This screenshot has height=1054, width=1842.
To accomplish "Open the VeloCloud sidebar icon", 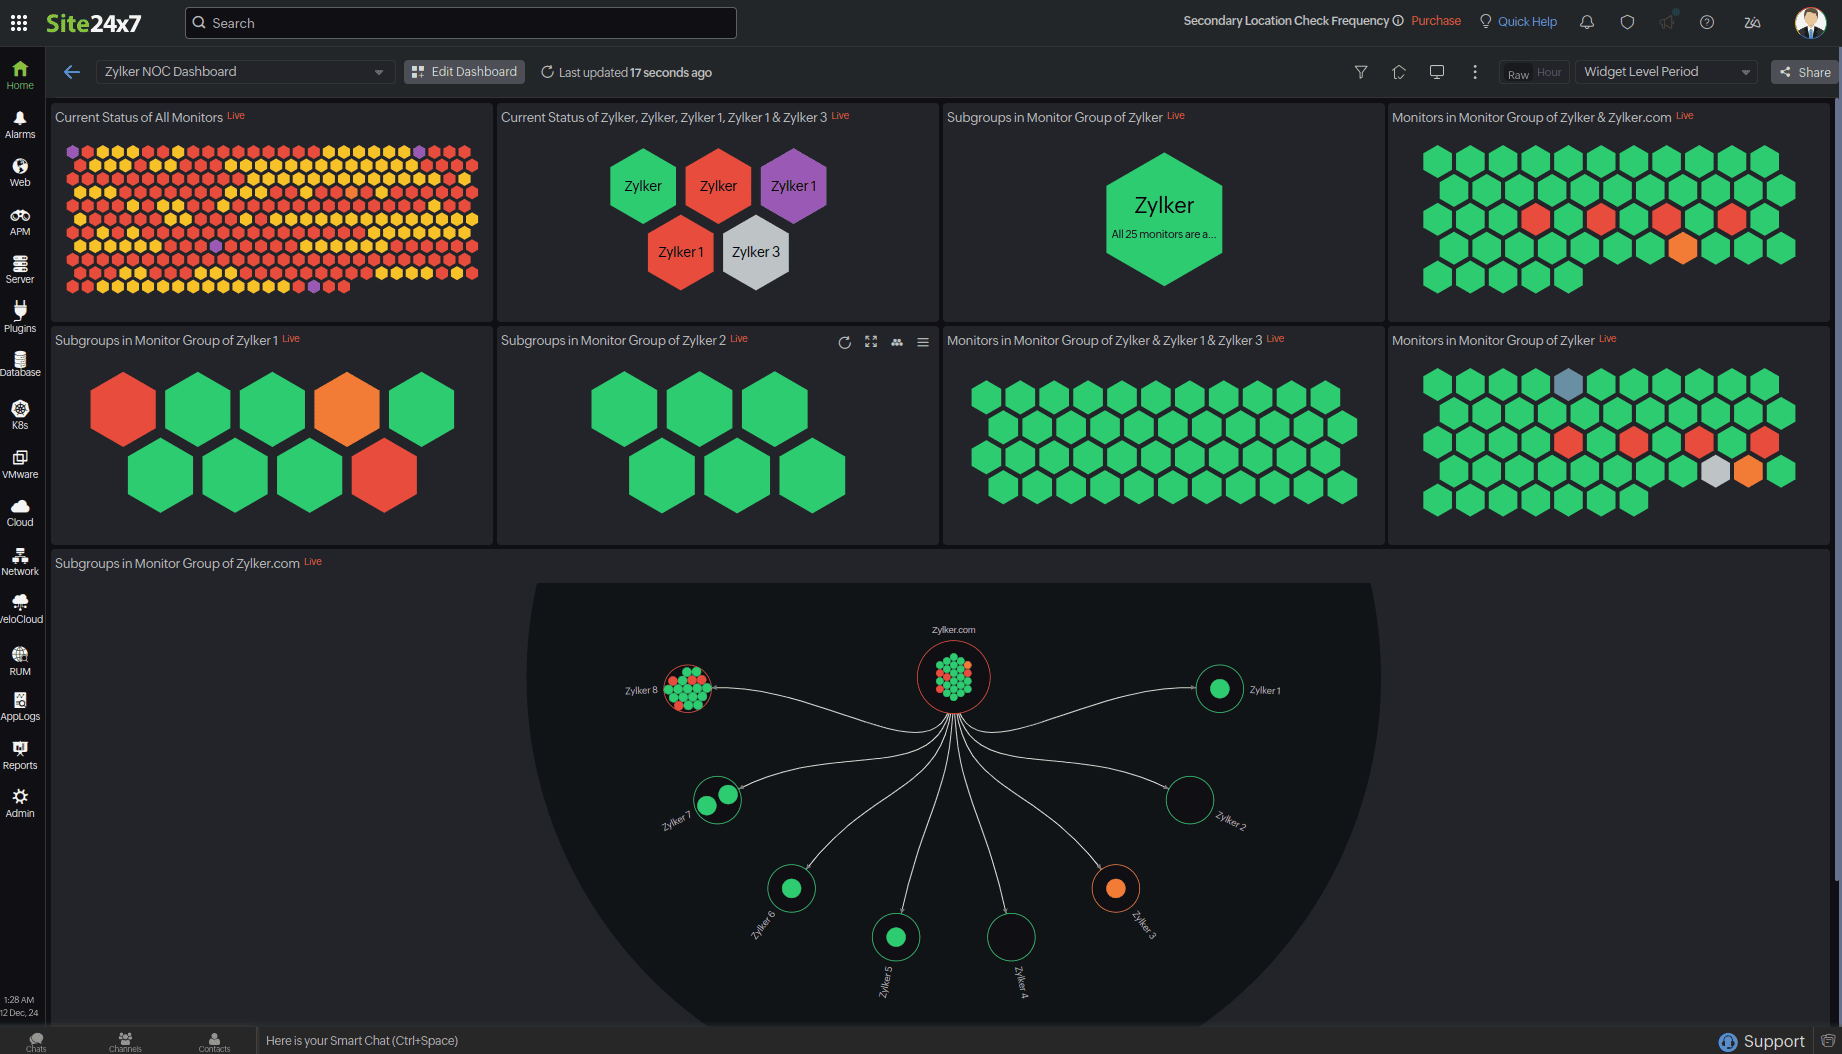I will click(20, 609).
